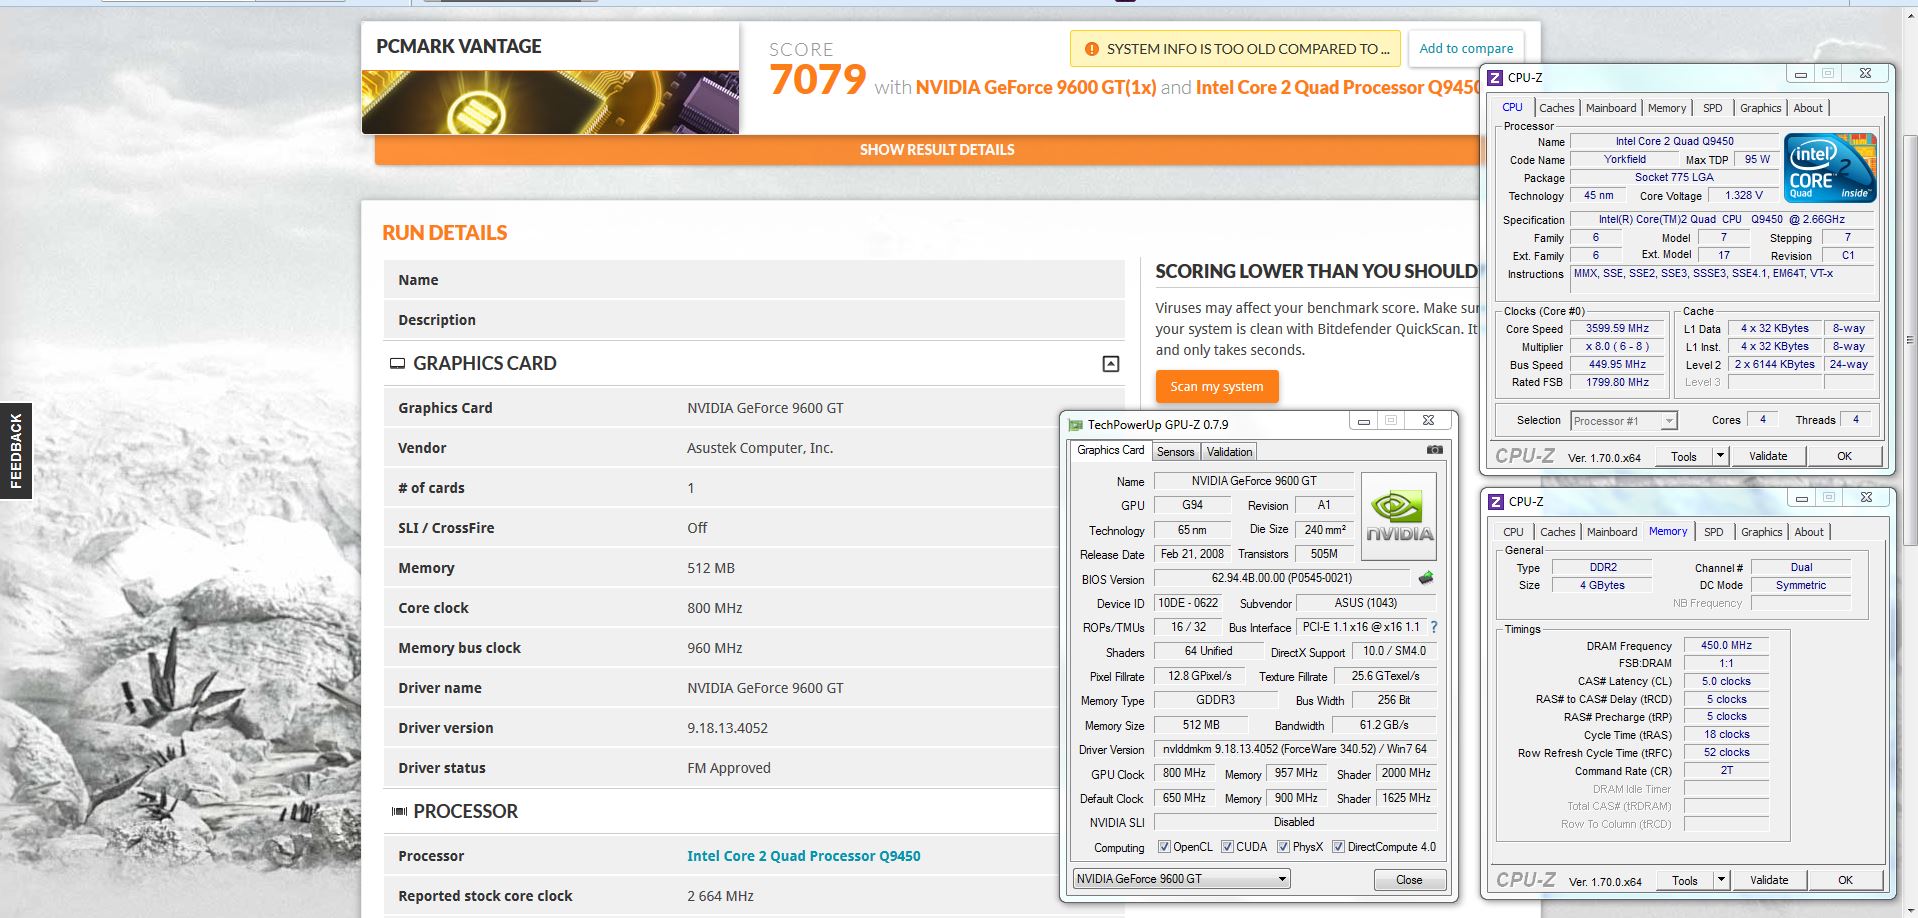Open Graphics tab in upper CPU-Z window

pos(1760,108)
